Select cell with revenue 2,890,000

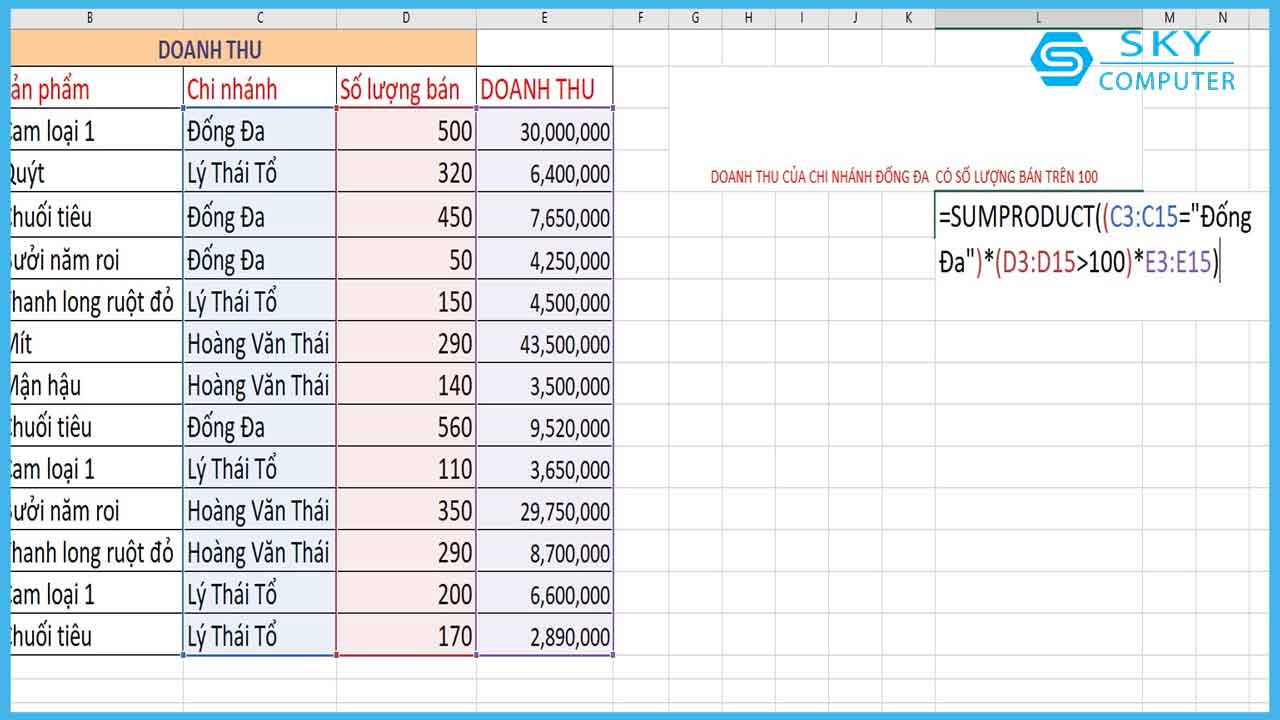click(x=544, y=635)
